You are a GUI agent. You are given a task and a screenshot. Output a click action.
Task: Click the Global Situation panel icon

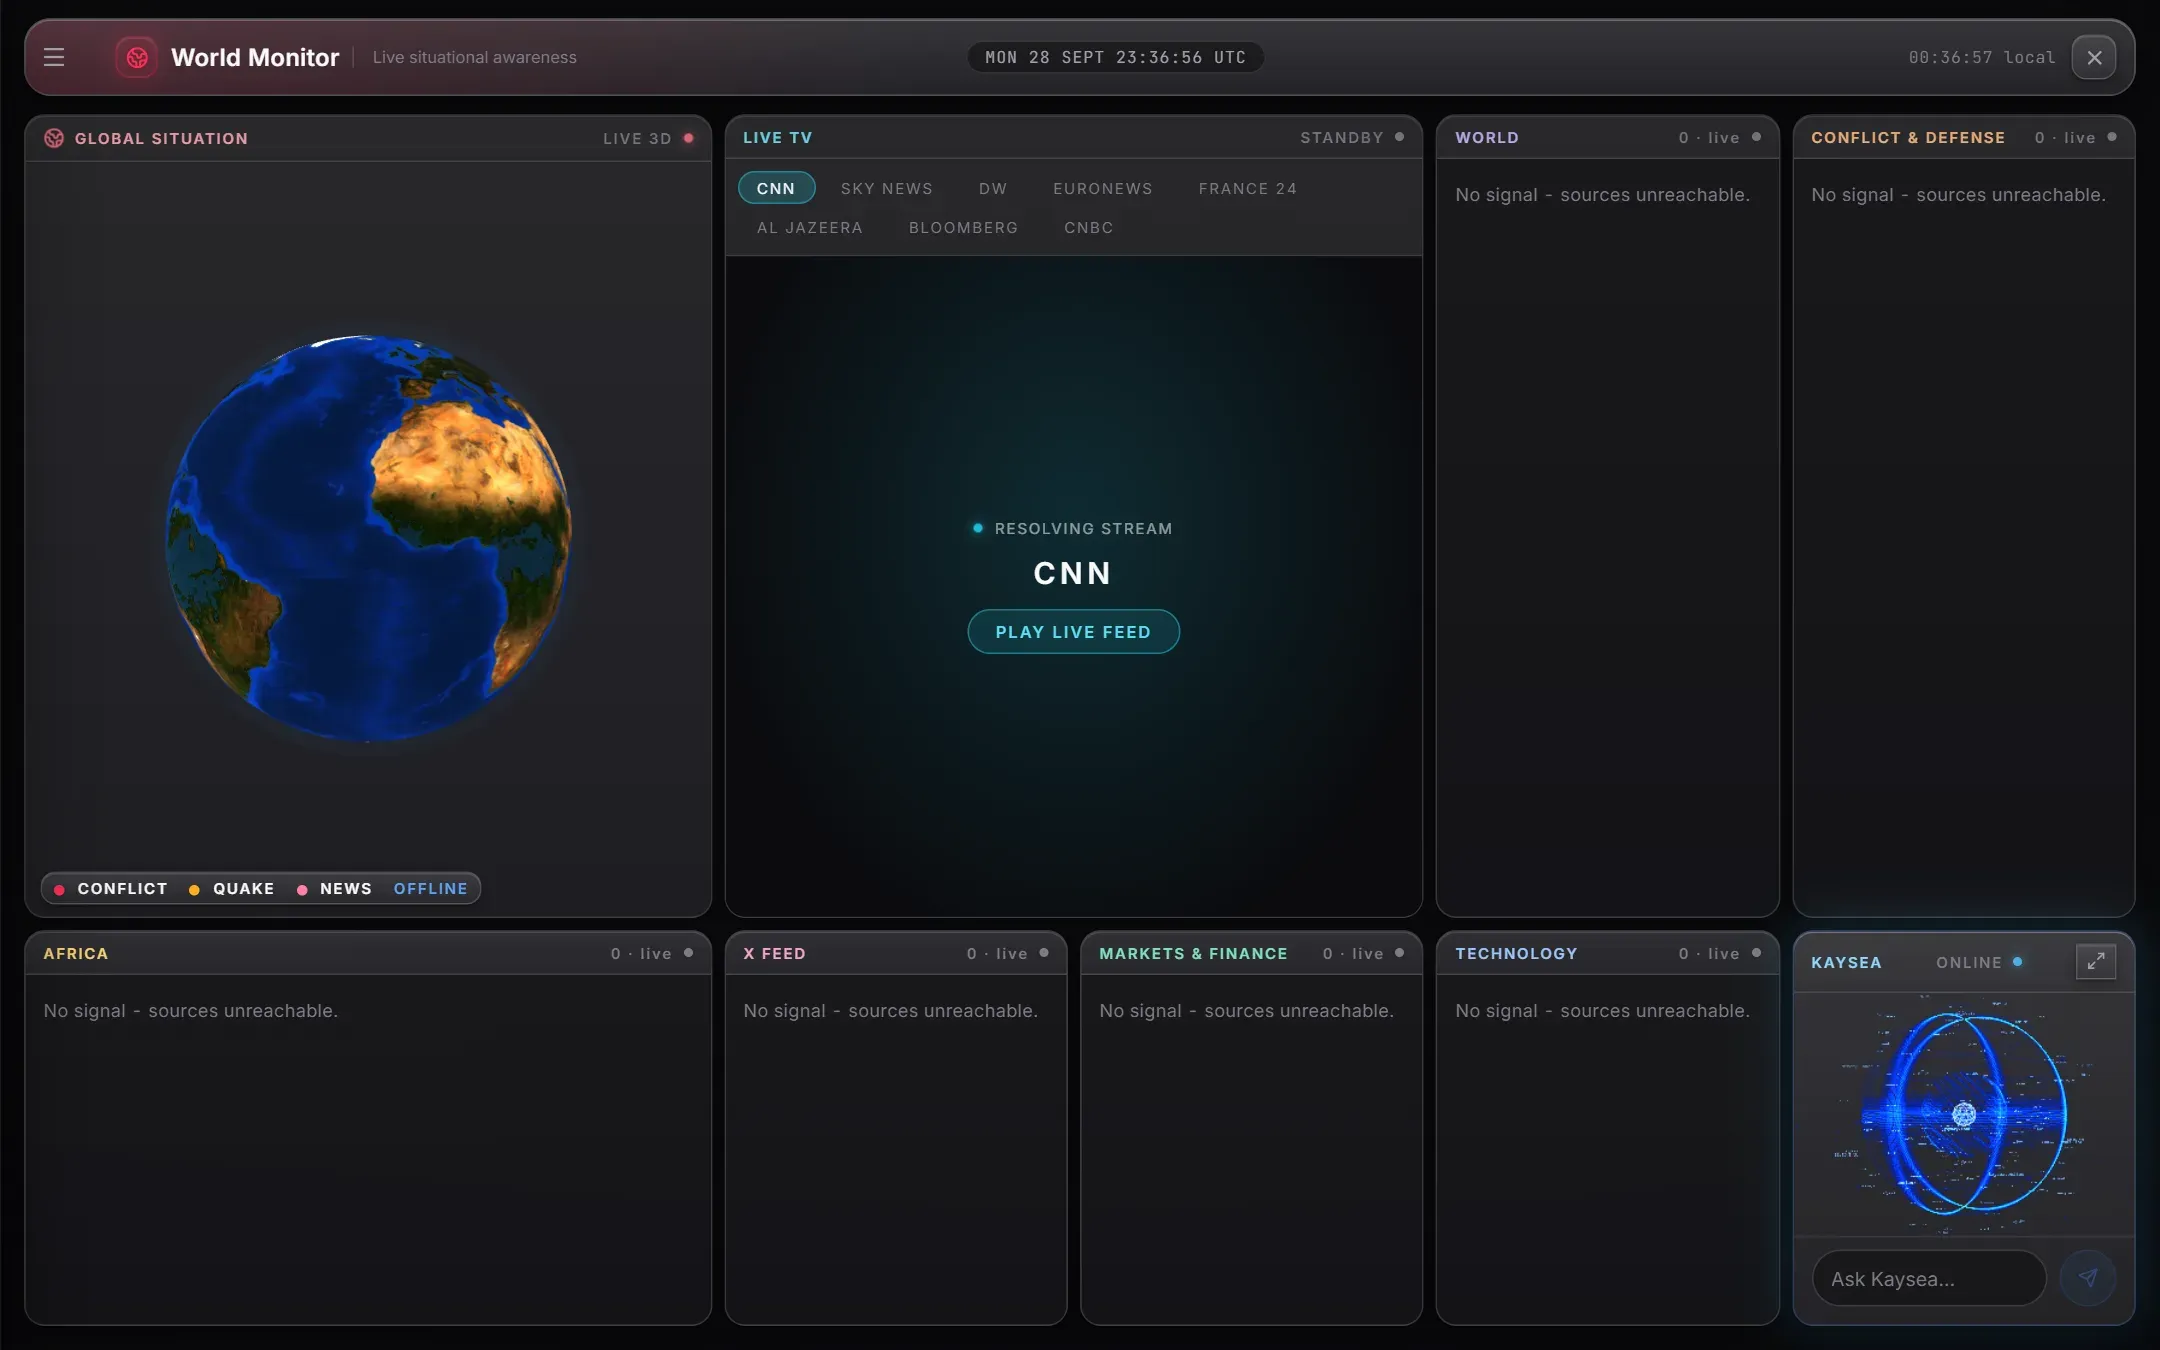[x=54, y=138]
